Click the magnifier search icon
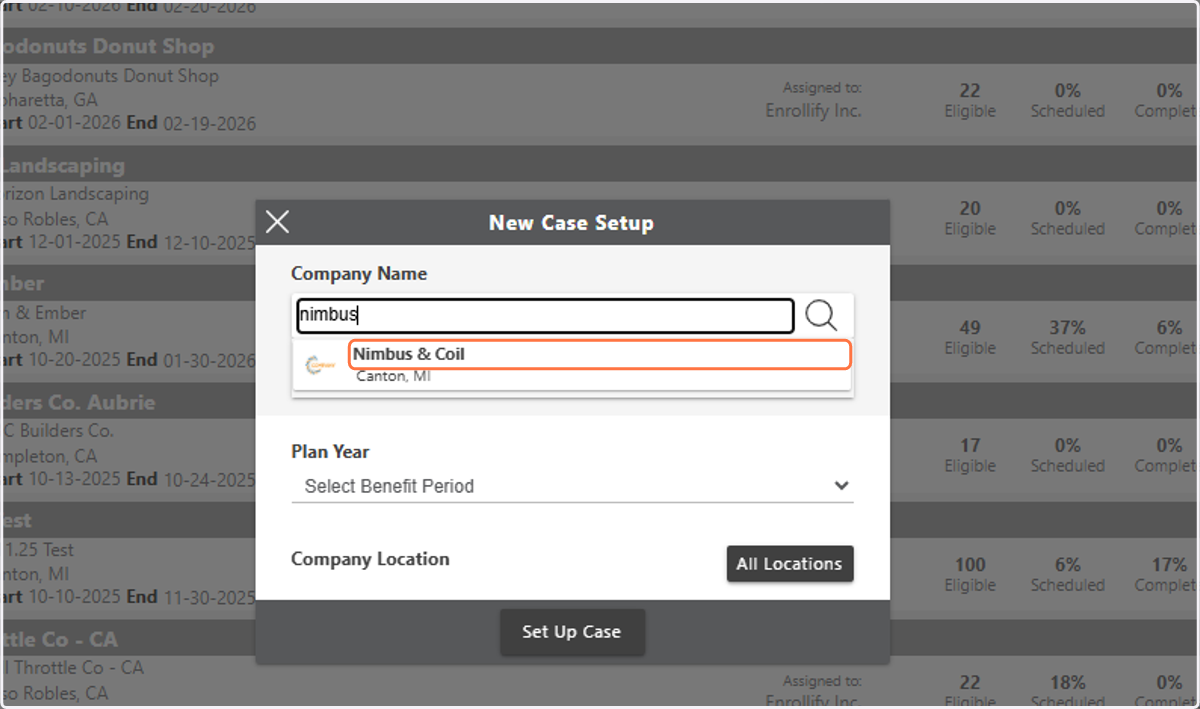The height and width of the screenshot is (709, 1200). click(821, 316)
